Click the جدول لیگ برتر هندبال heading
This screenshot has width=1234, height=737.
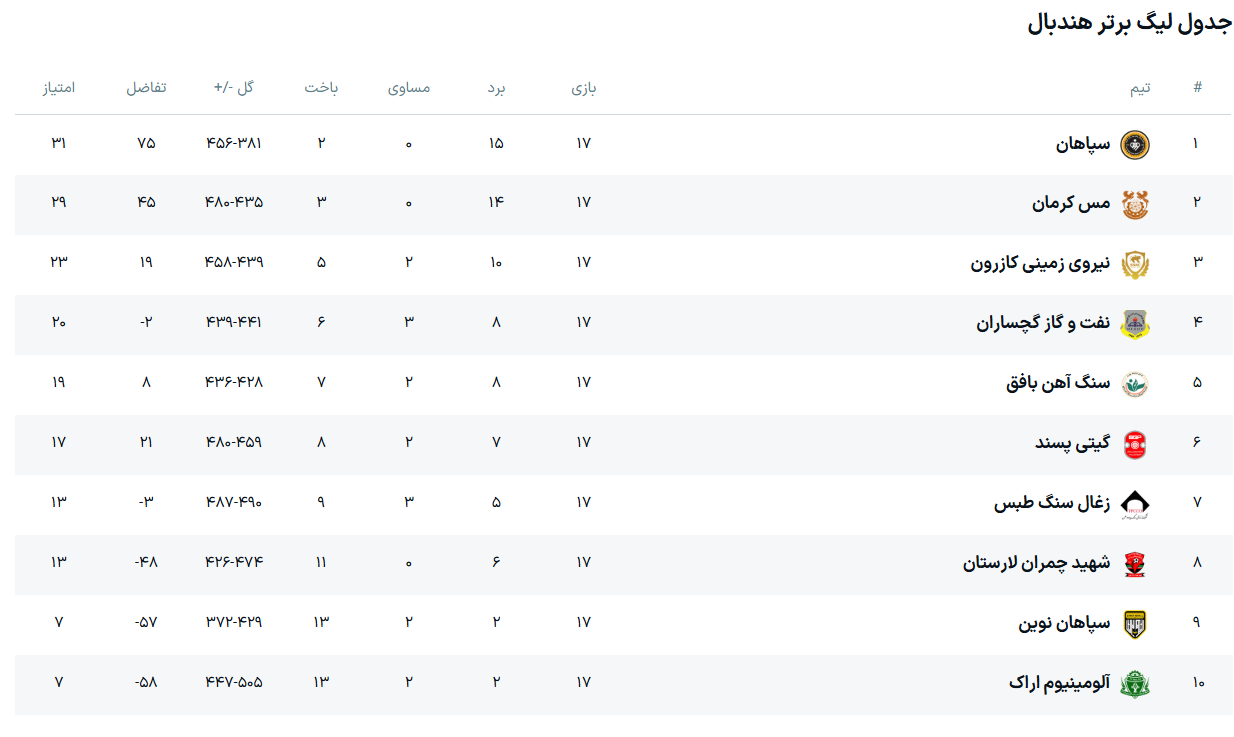click(1129, 23)
